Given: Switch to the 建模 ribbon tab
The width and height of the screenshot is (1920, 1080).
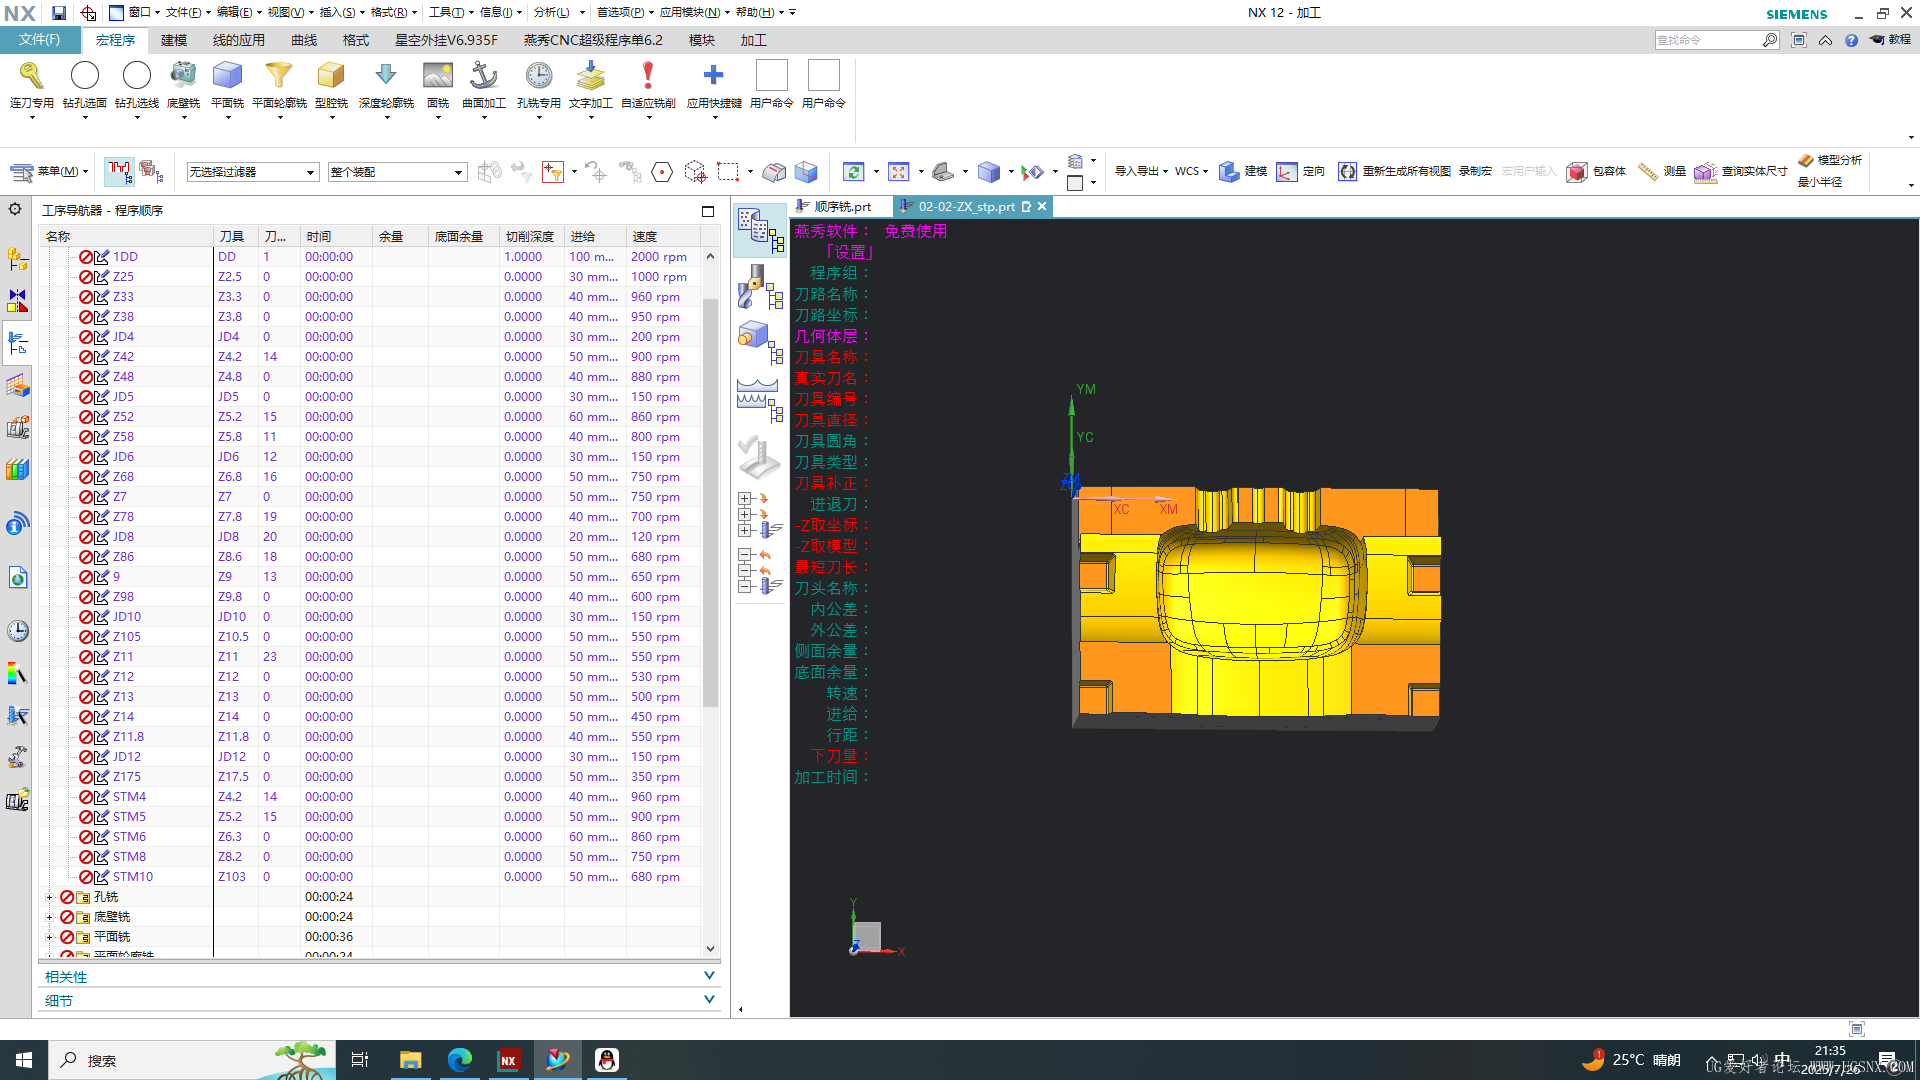Looking at the screenshot, I should click(174, 40).
